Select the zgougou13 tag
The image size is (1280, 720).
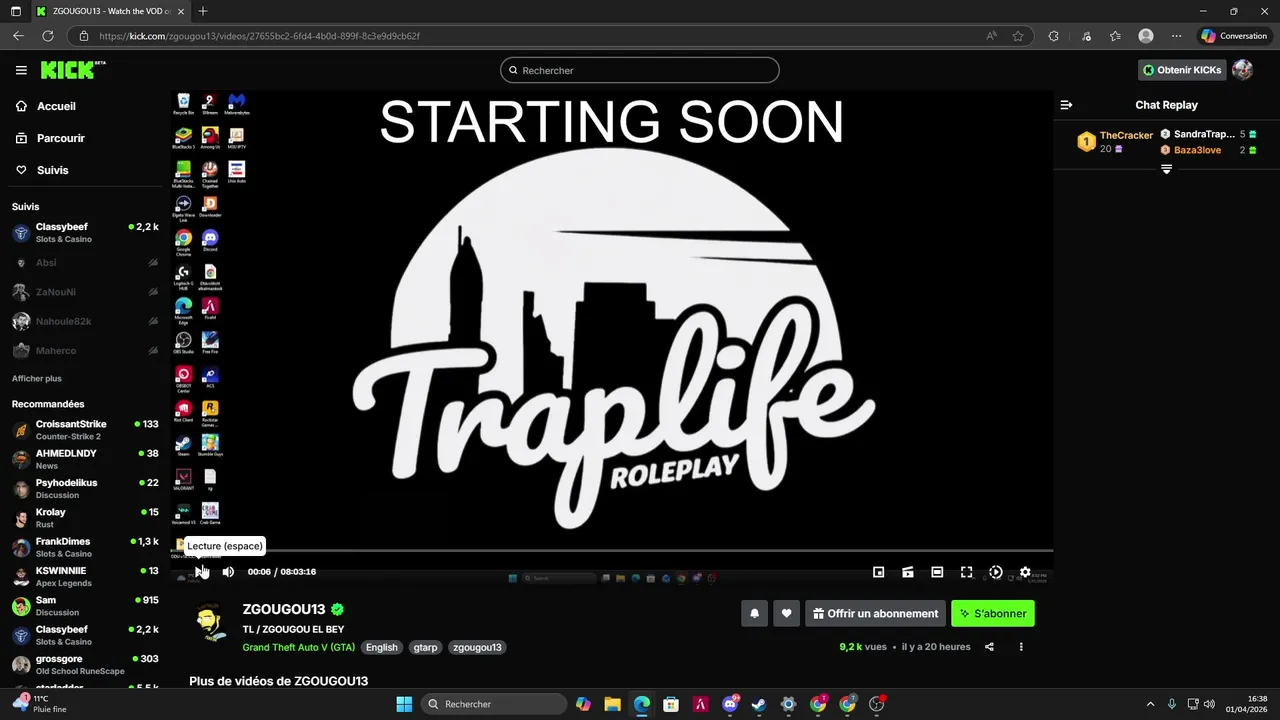point(477,647)
